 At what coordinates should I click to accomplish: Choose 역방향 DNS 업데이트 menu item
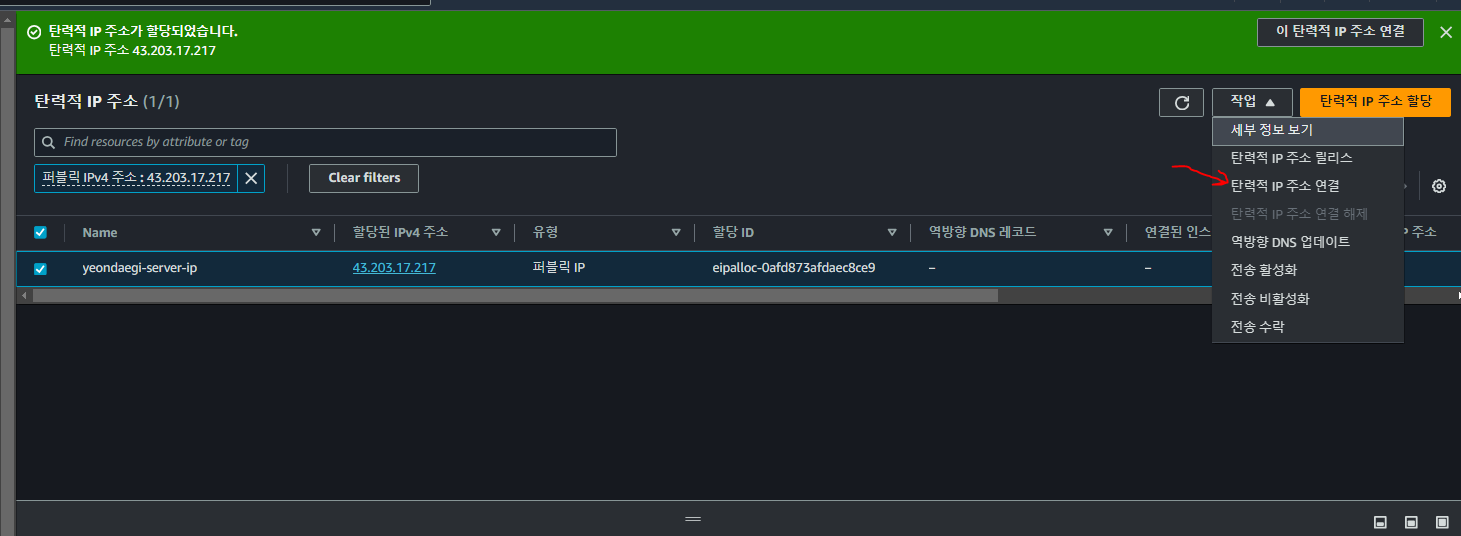click(1308, 242)
